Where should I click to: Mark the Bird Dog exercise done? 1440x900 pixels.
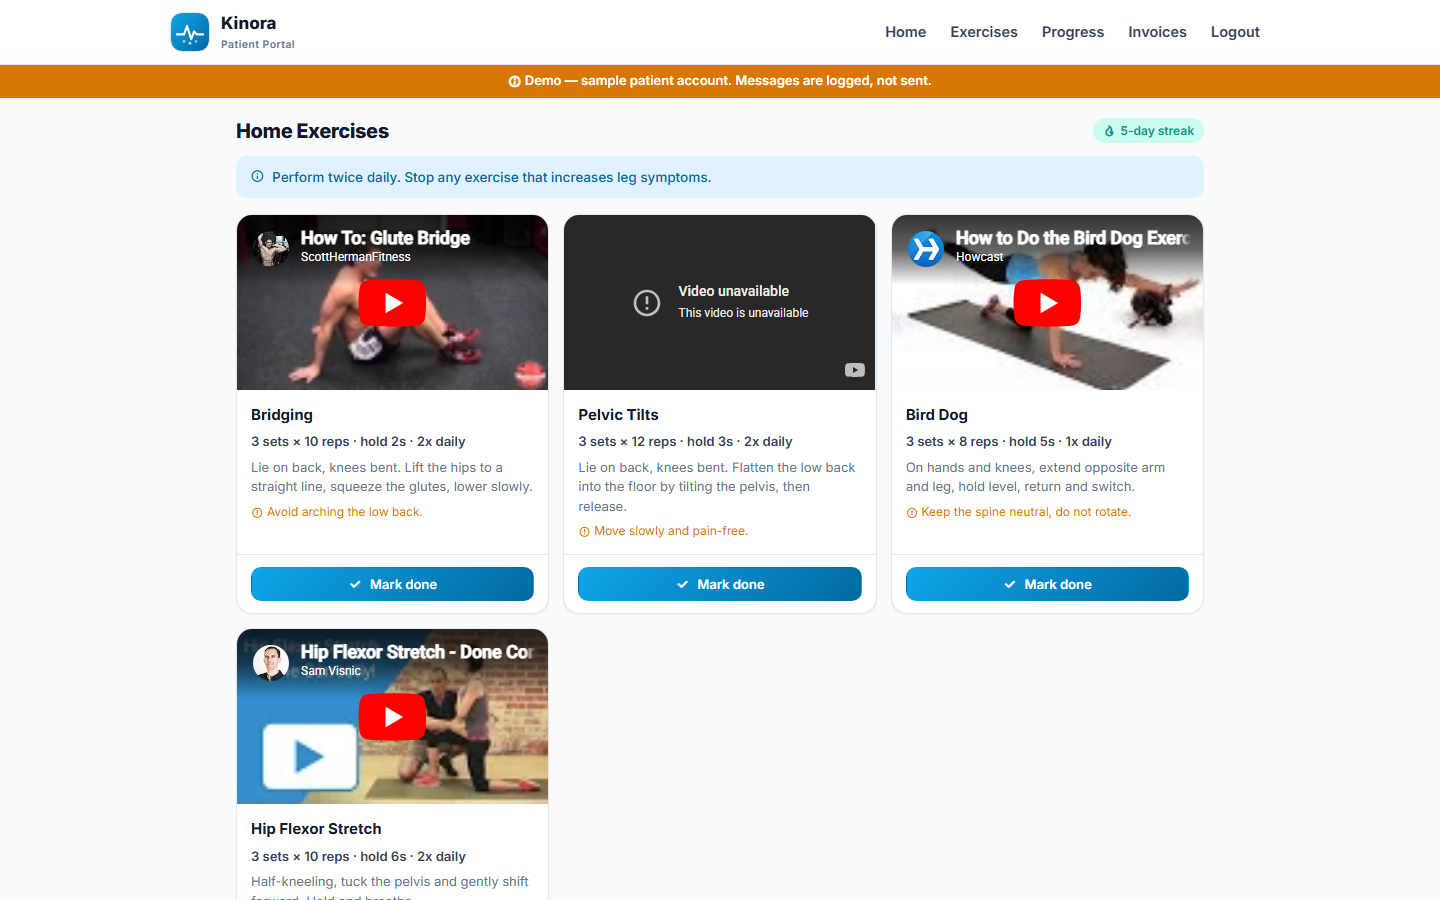1047,584
